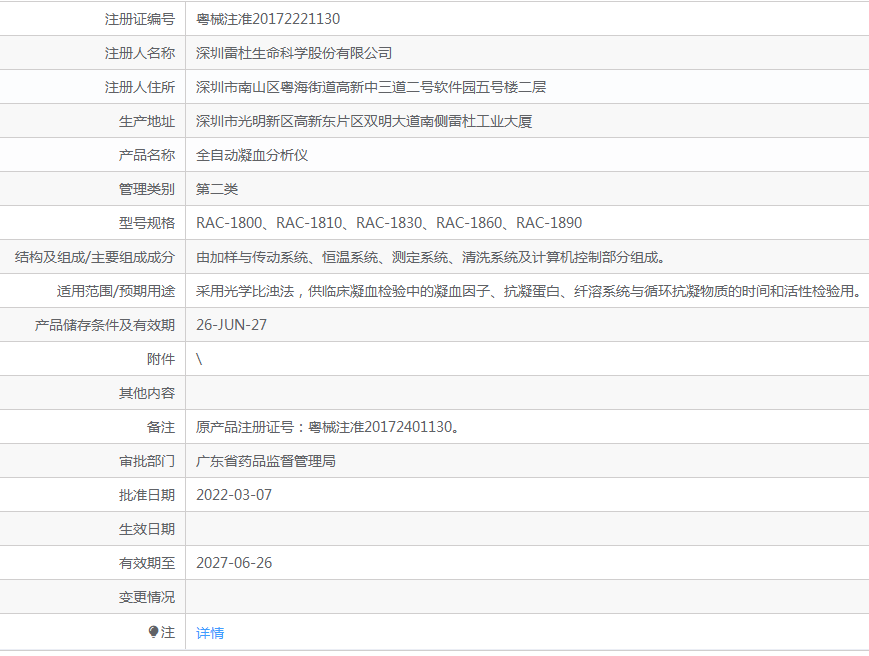
Task: Click the 结构及组成/主要组成成分 label
Action: [x=95, y=257]
